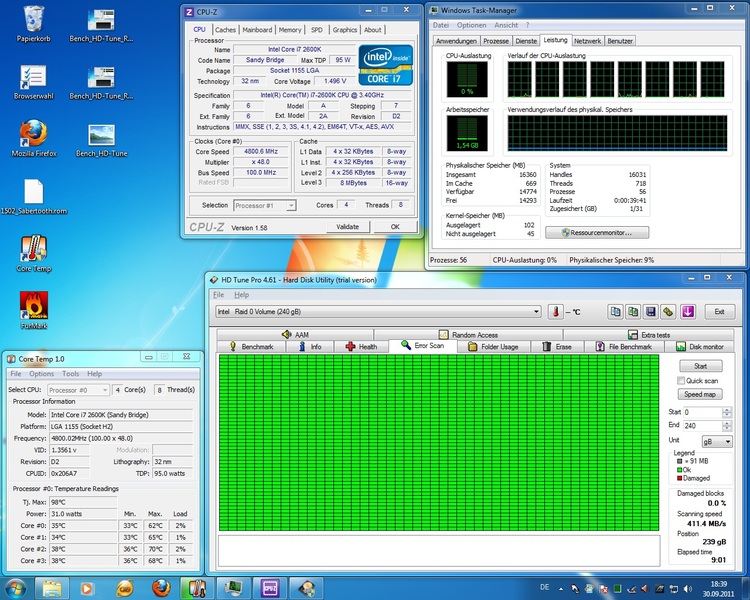Open the Health tab in HD Tune

pos(362,347)
